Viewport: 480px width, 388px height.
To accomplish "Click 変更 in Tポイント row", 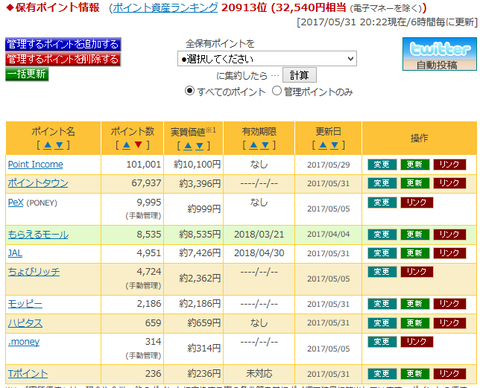I will [382, 374].
